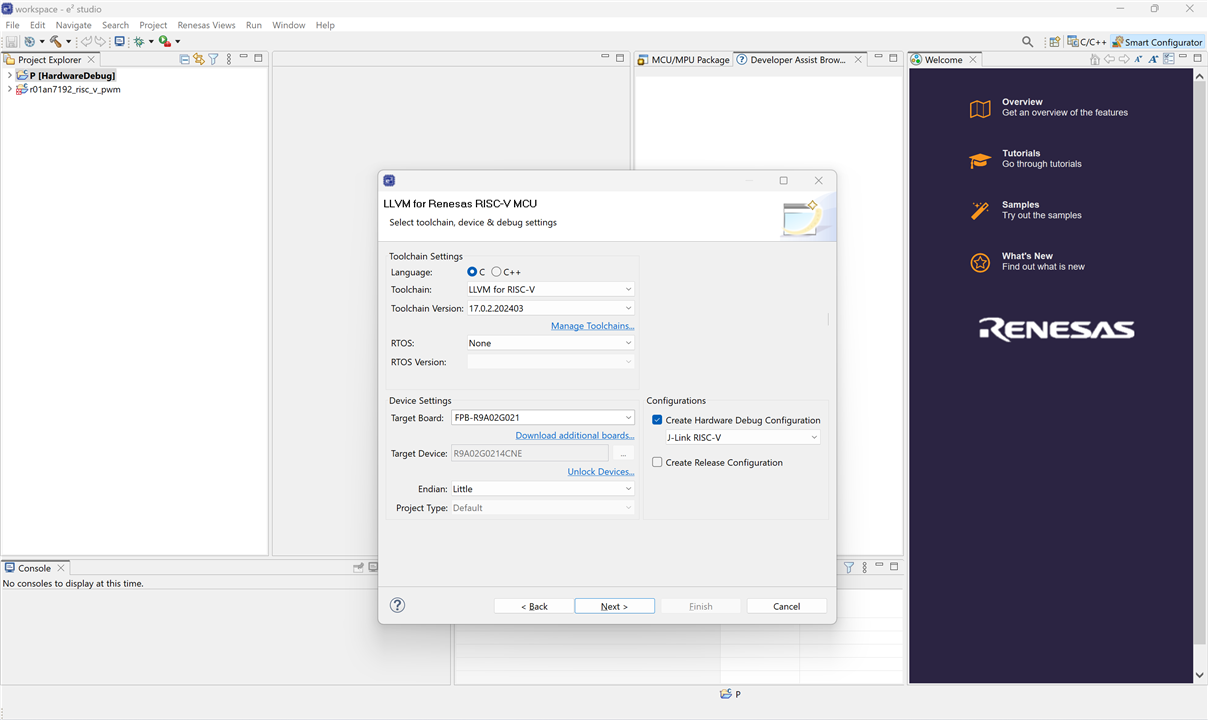Switch to the MCU/MPU Package tab
This screenshot has width=1208, height=720.
(x=684, y=60)
